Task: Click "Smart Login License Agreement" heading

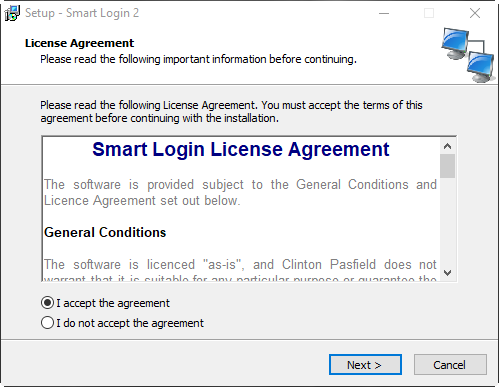Action: coord(241,149)
